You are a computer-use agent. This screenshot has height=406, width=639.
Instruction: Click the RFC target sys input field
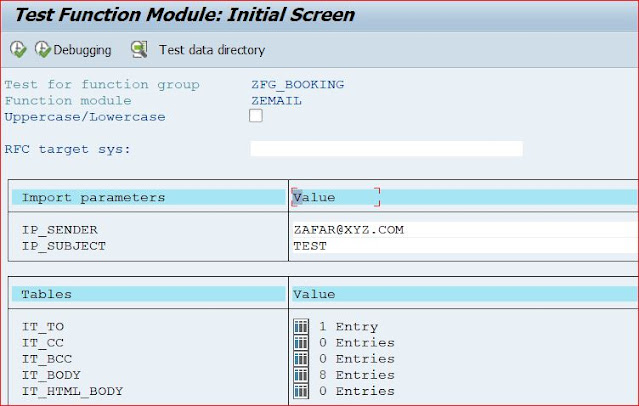386,149
